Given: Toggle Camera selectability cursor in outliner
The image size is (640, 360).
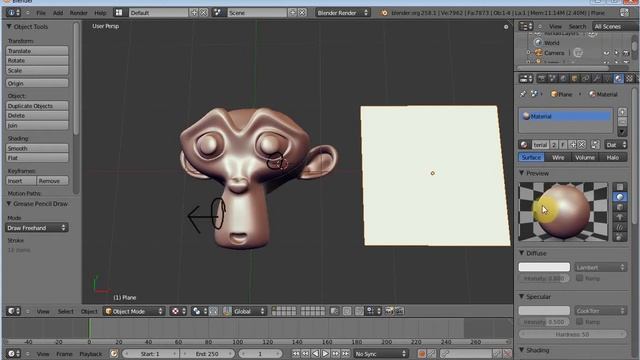Looking at the screenshot, I should 616,53.
